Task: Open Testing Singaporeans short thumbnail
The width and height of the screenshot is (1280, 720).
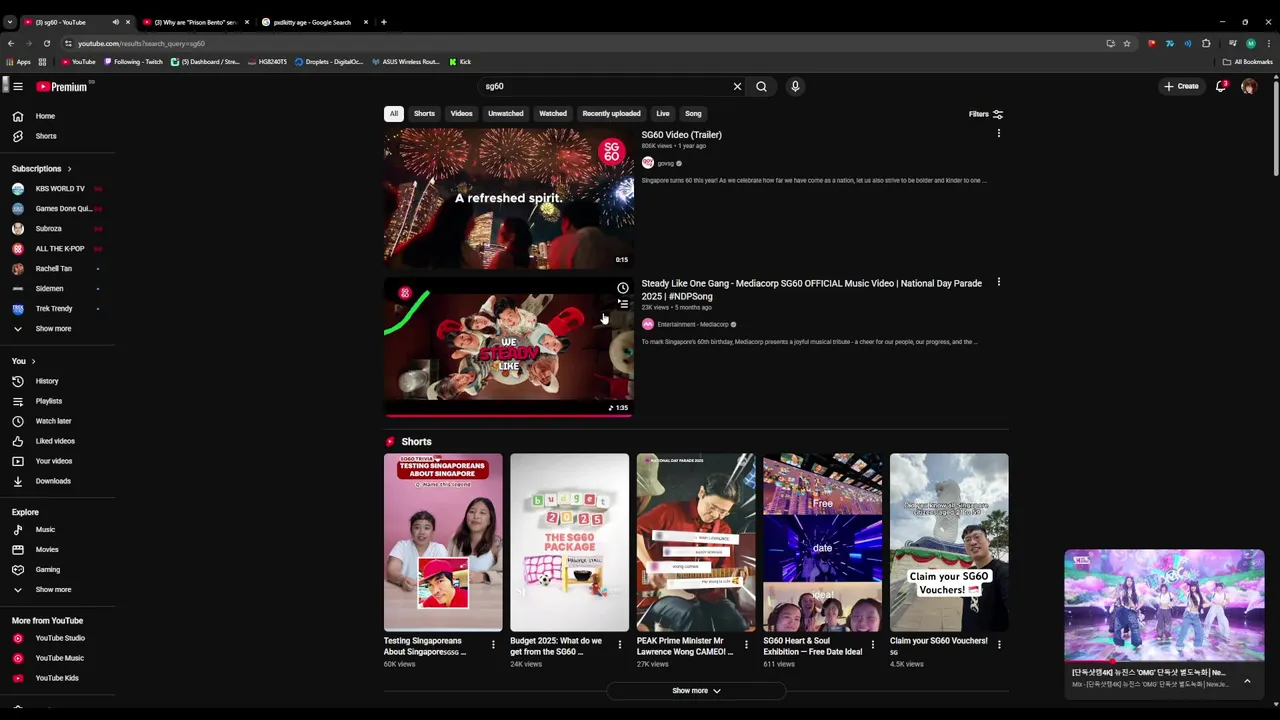Action: pos(443,542)
